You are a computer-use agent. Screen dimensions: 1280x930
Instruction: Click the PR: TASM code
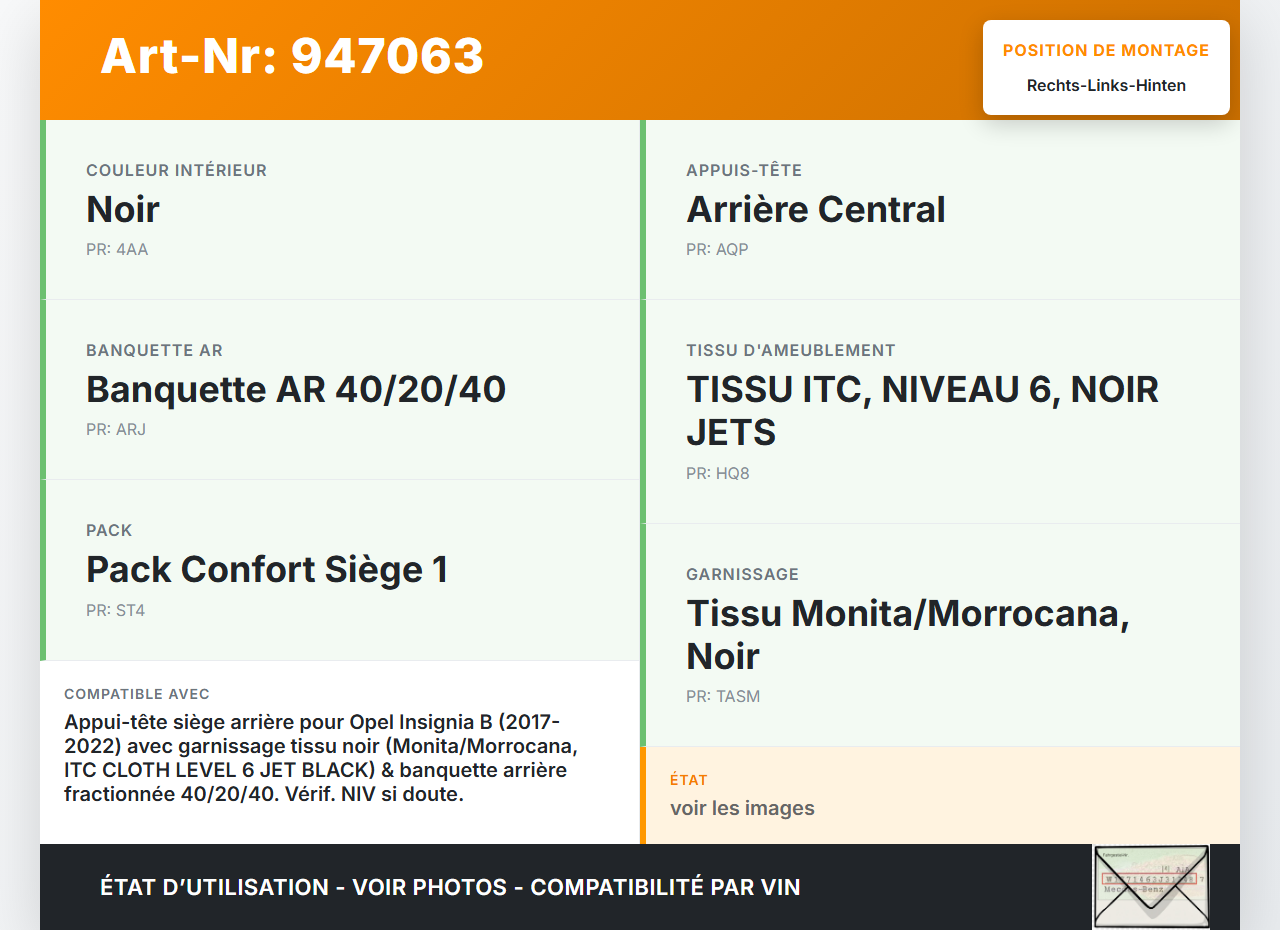tap(723, 697)
